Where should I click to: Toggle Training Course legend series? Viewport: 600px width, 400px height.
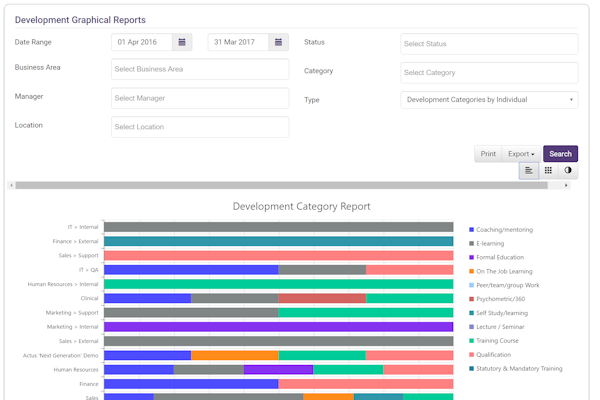click(497, 340)
